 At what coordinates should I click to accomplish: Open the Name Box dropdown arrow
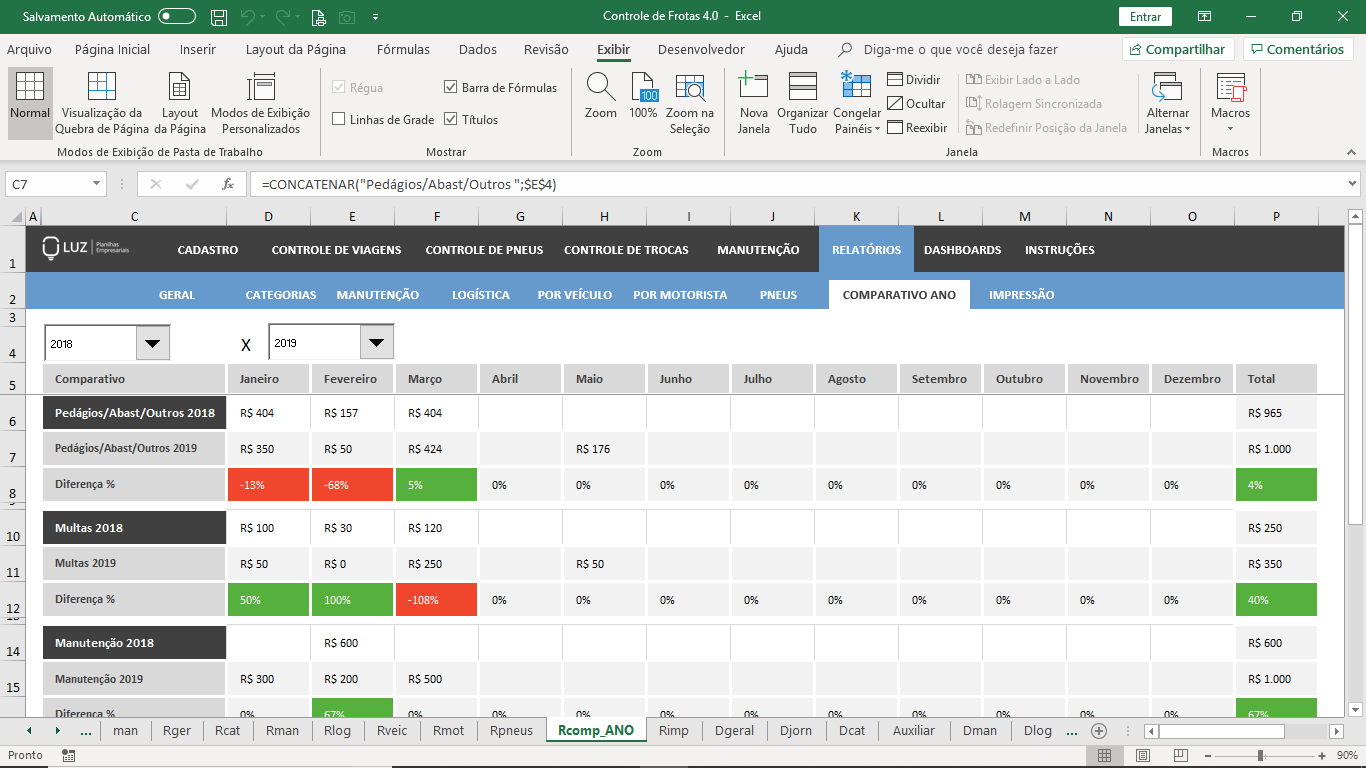click(x=96, y=184)
